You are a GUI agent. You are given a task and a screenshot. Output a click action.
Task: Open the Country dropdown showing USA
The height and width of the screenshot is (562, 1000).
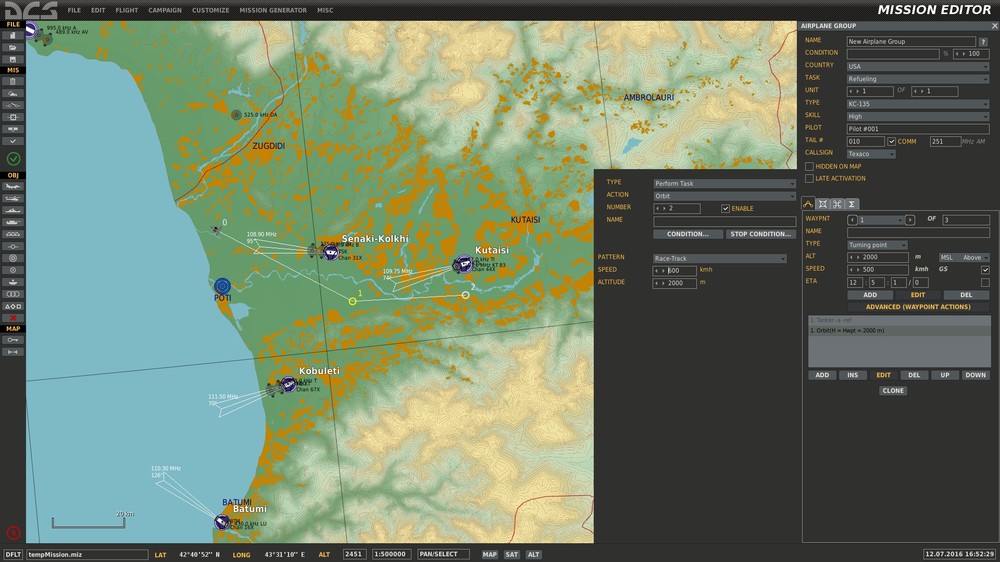coord(918,66)
